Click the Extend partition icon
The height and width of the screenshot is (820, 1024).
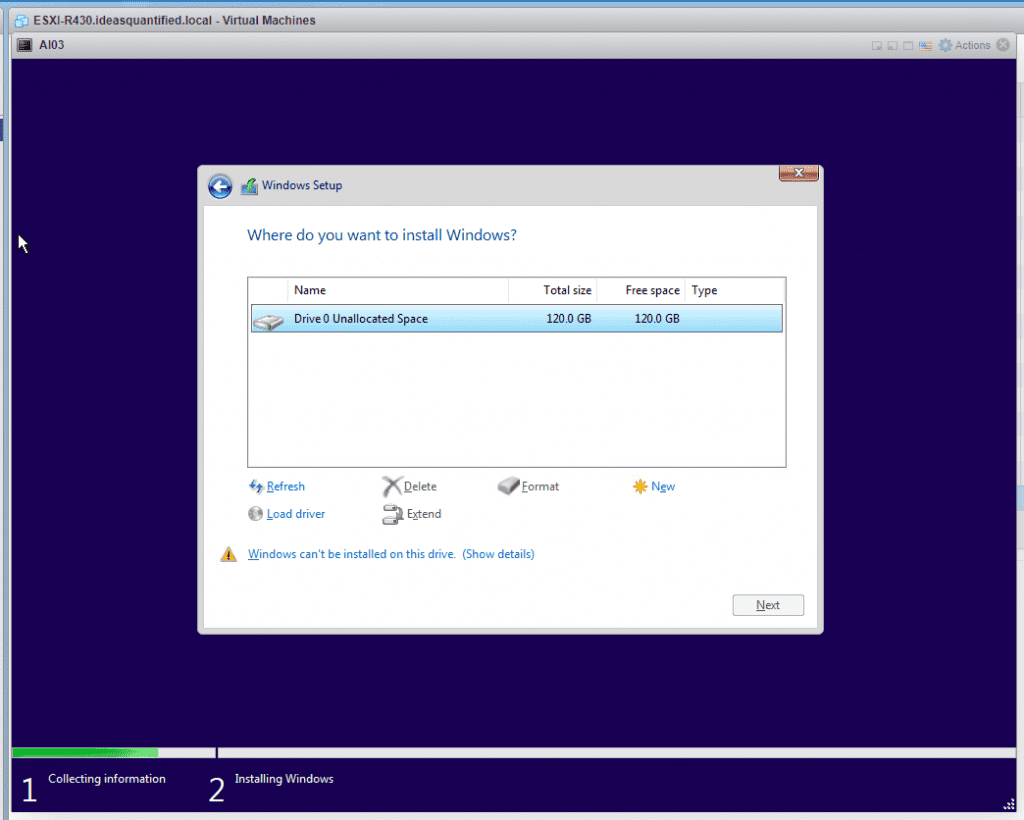(392, 514)
